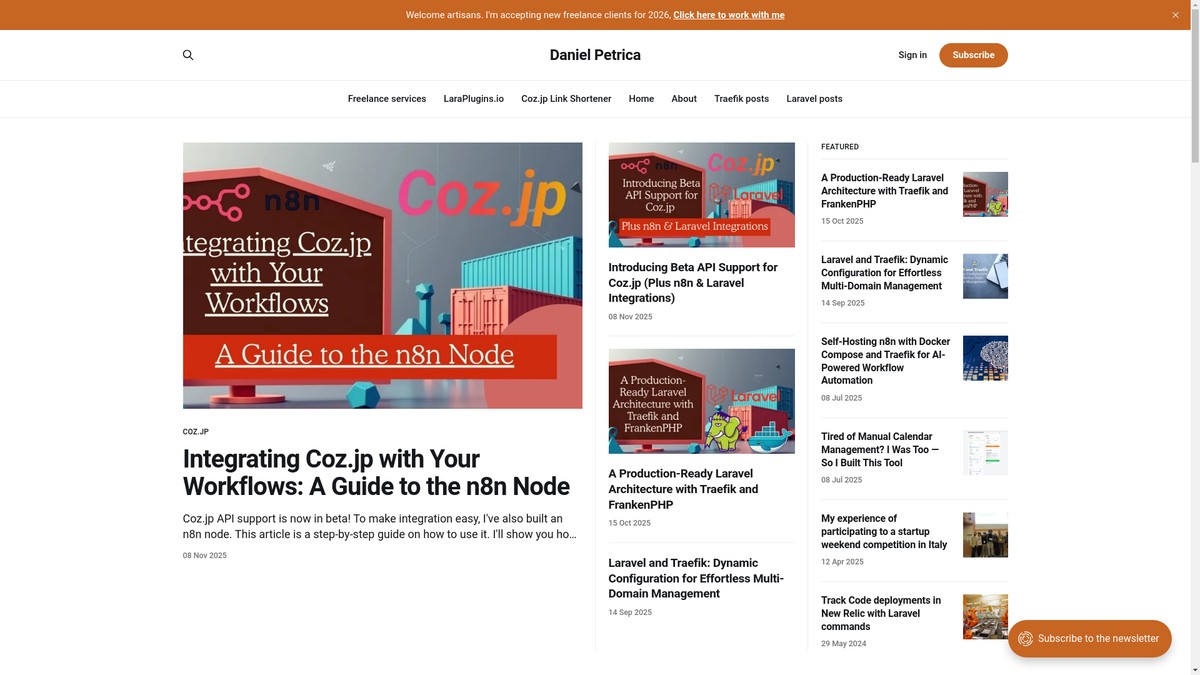Open the Daniel Petrica site title
Image resolution: width=1200 pixels, height=675 pixels.
(595, 55)
